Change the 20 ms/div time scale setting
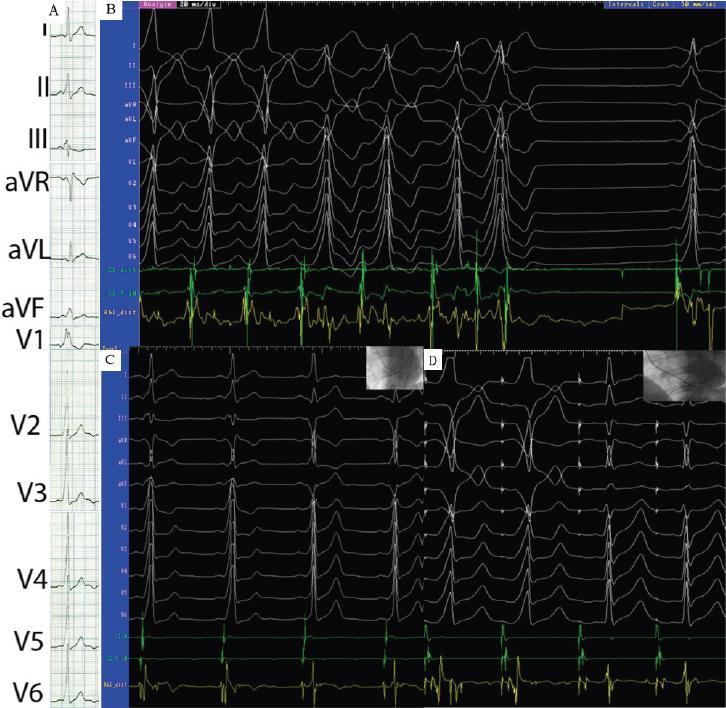Viewport: 726px width, 708px height. (197, 5)
